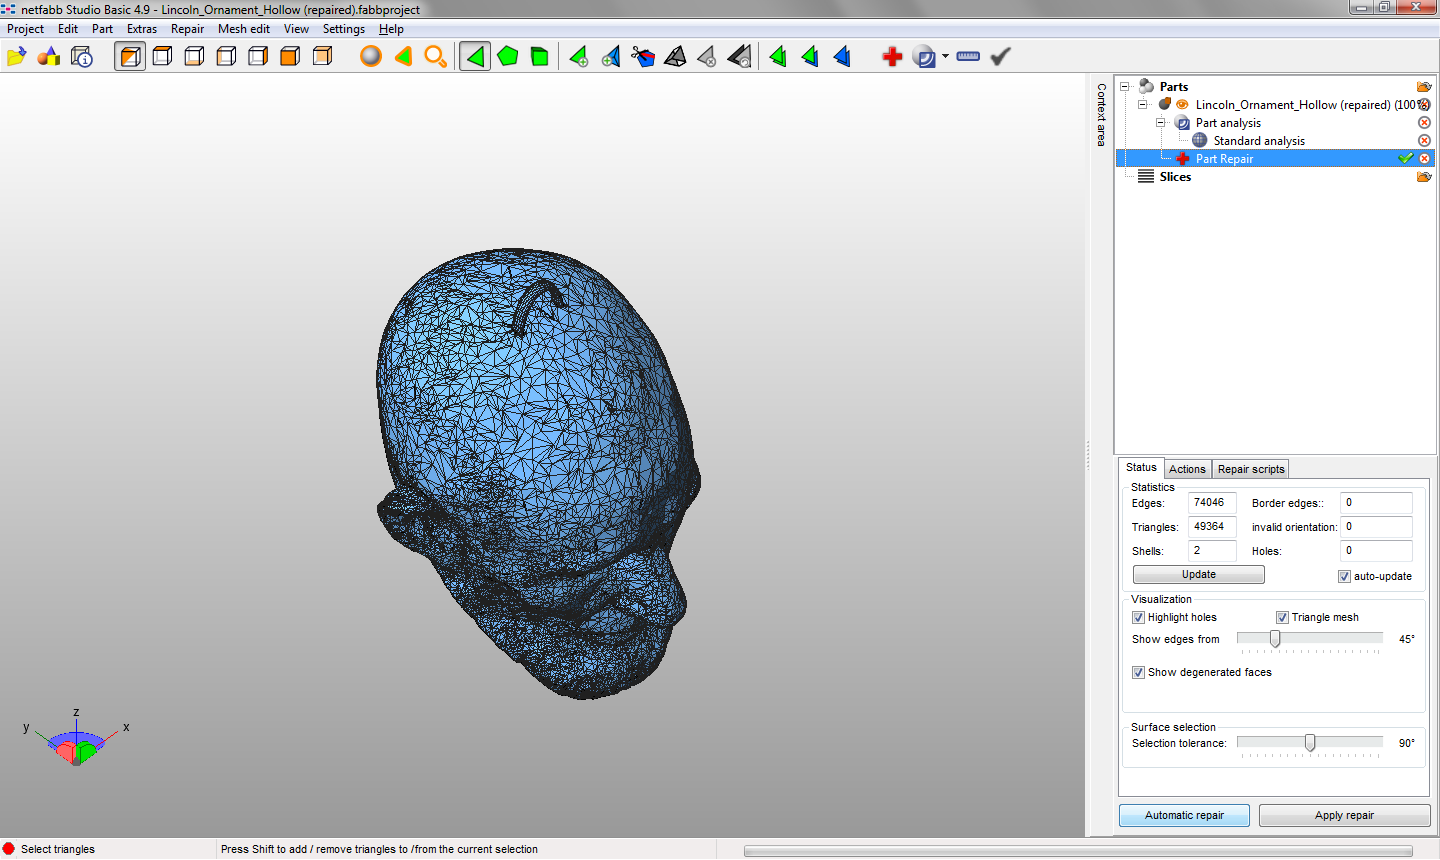Click the grey checkmark toolbar icon
This screenshot has width=1440, height=860.
[x=1000, y=57]
